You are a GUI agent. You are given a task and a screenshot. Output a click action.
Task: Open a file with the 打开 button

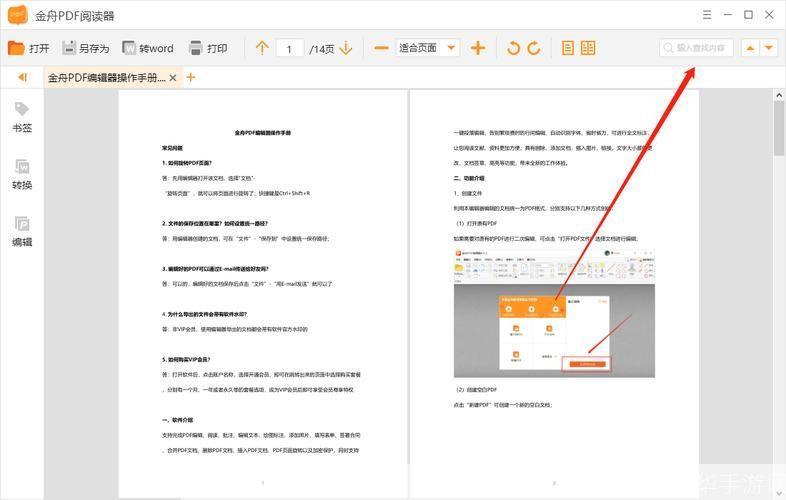pos(29,48)
